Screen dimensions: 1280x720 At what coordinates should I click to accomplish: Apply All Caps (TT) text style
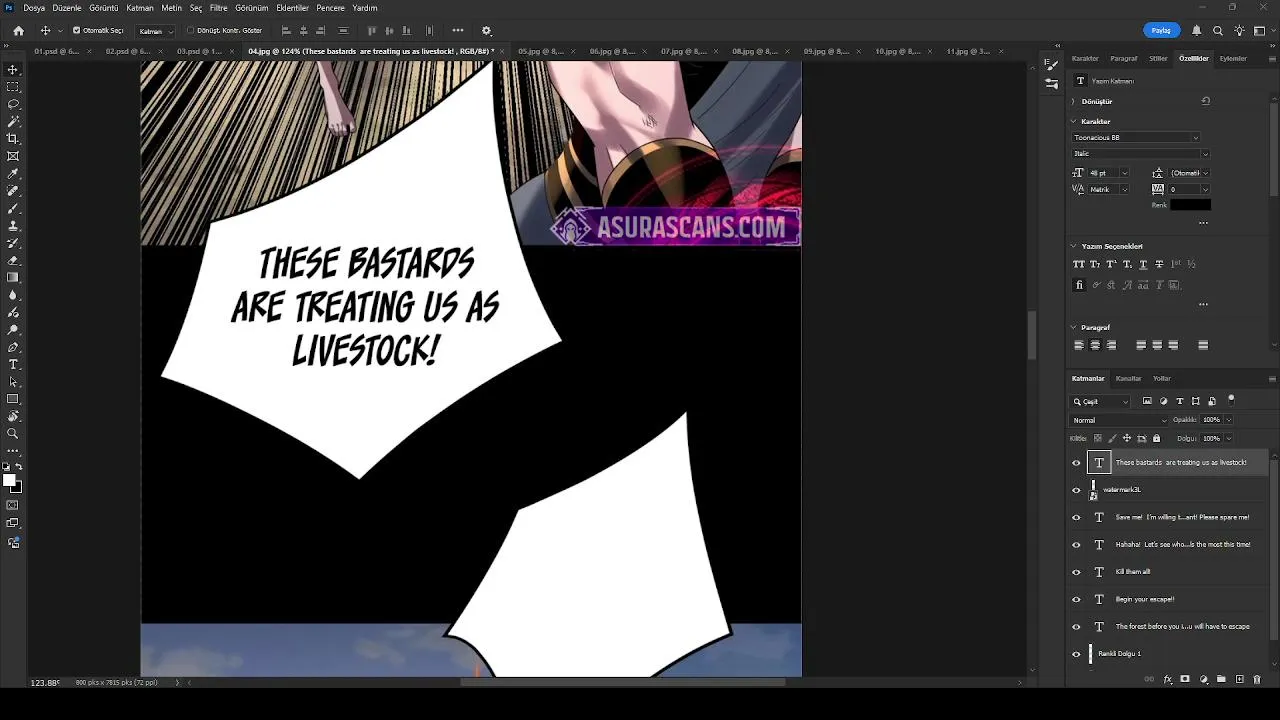pos(1078,264)
